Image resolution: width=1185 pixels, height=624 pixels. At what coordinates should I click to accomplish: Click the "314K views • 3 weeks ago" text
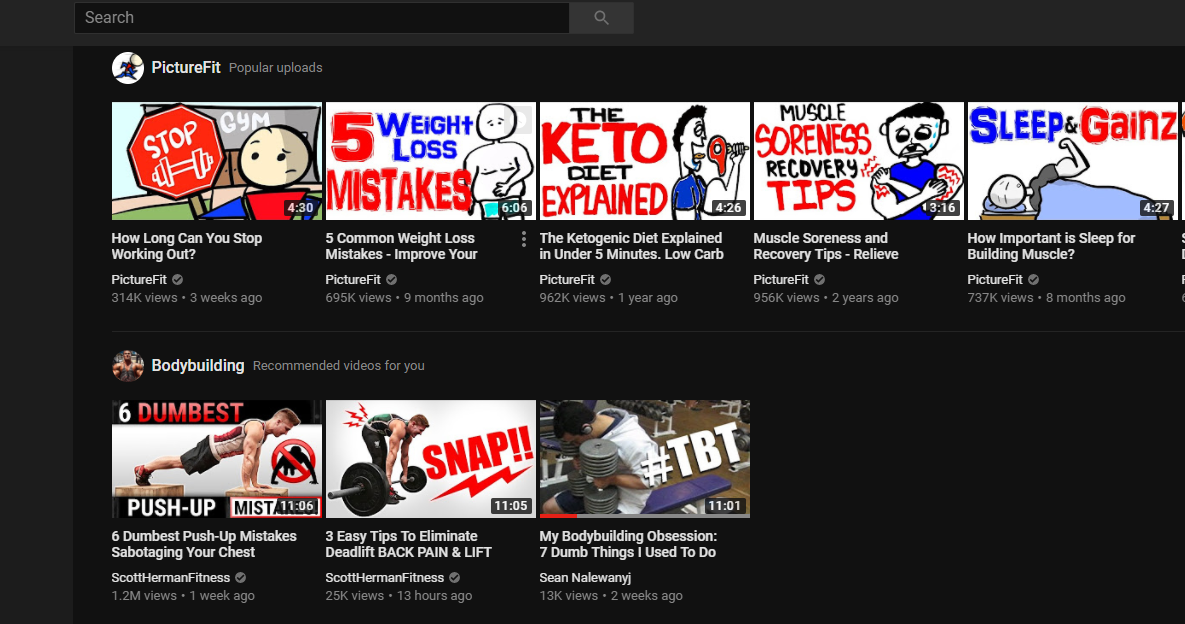[x=187, y=298]
